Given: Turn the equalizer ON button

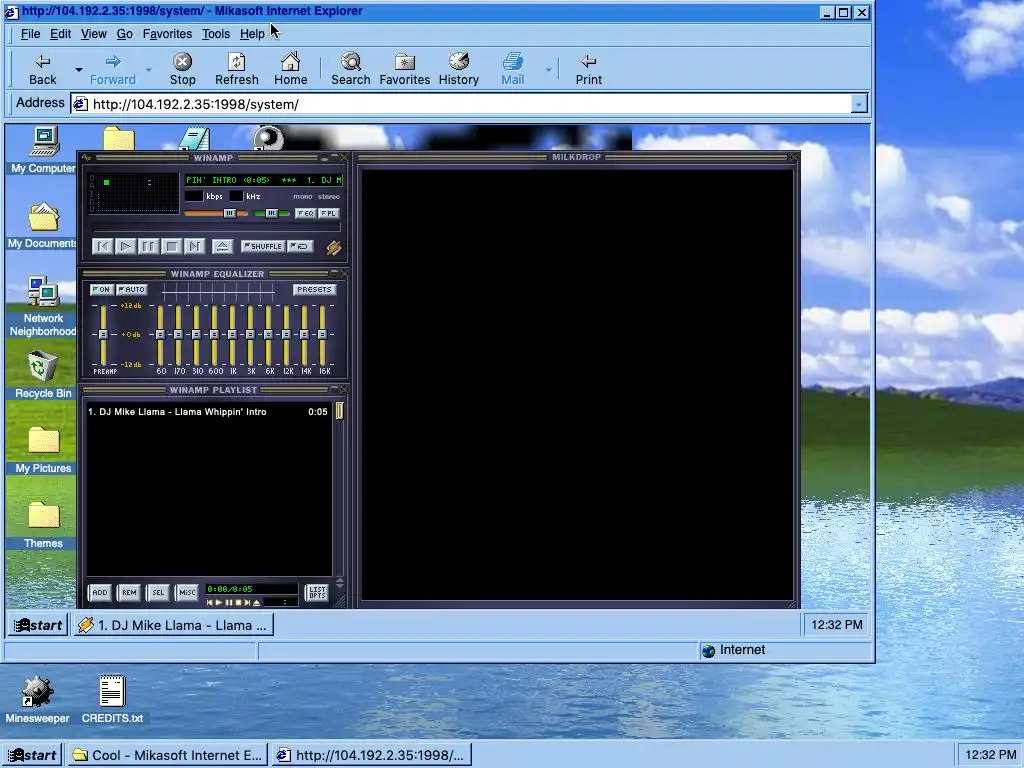Looking at the screenshot, I should pyautogui.click(x=101, y=289).
